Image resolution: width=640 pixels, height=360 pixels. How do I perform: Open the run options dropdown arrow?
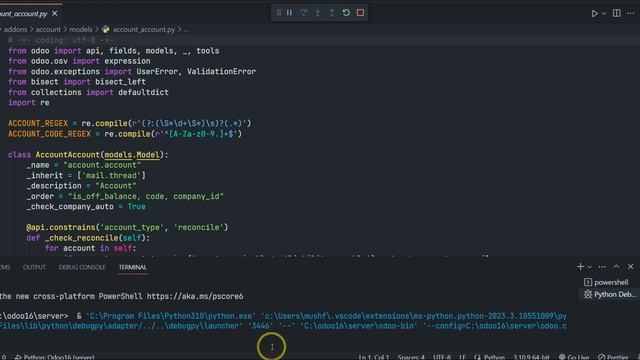coord(604,13)
